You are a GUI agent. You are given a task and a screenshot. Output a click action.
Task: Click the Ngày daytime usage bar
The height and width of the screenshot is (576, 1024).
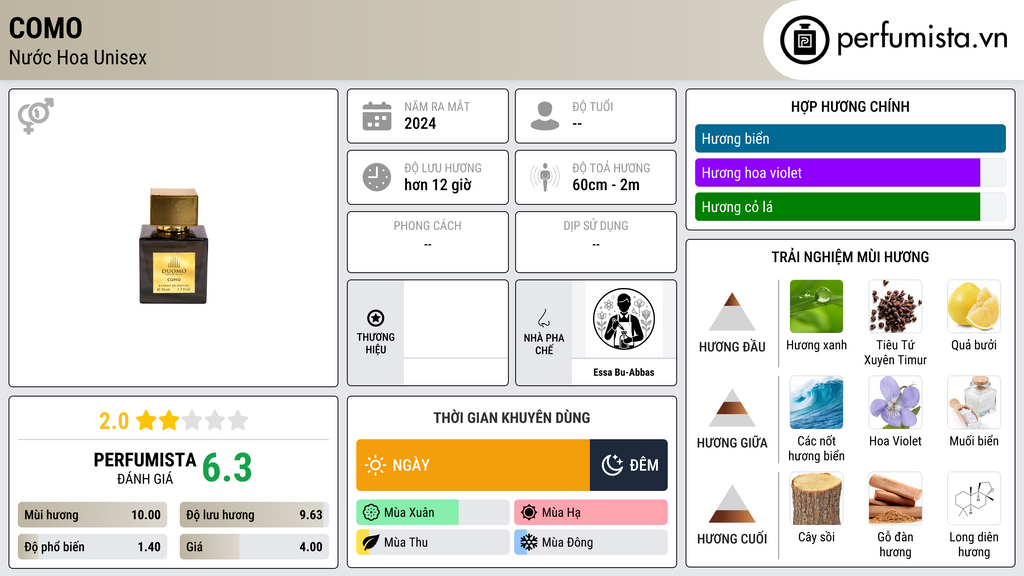coord(473,465)
